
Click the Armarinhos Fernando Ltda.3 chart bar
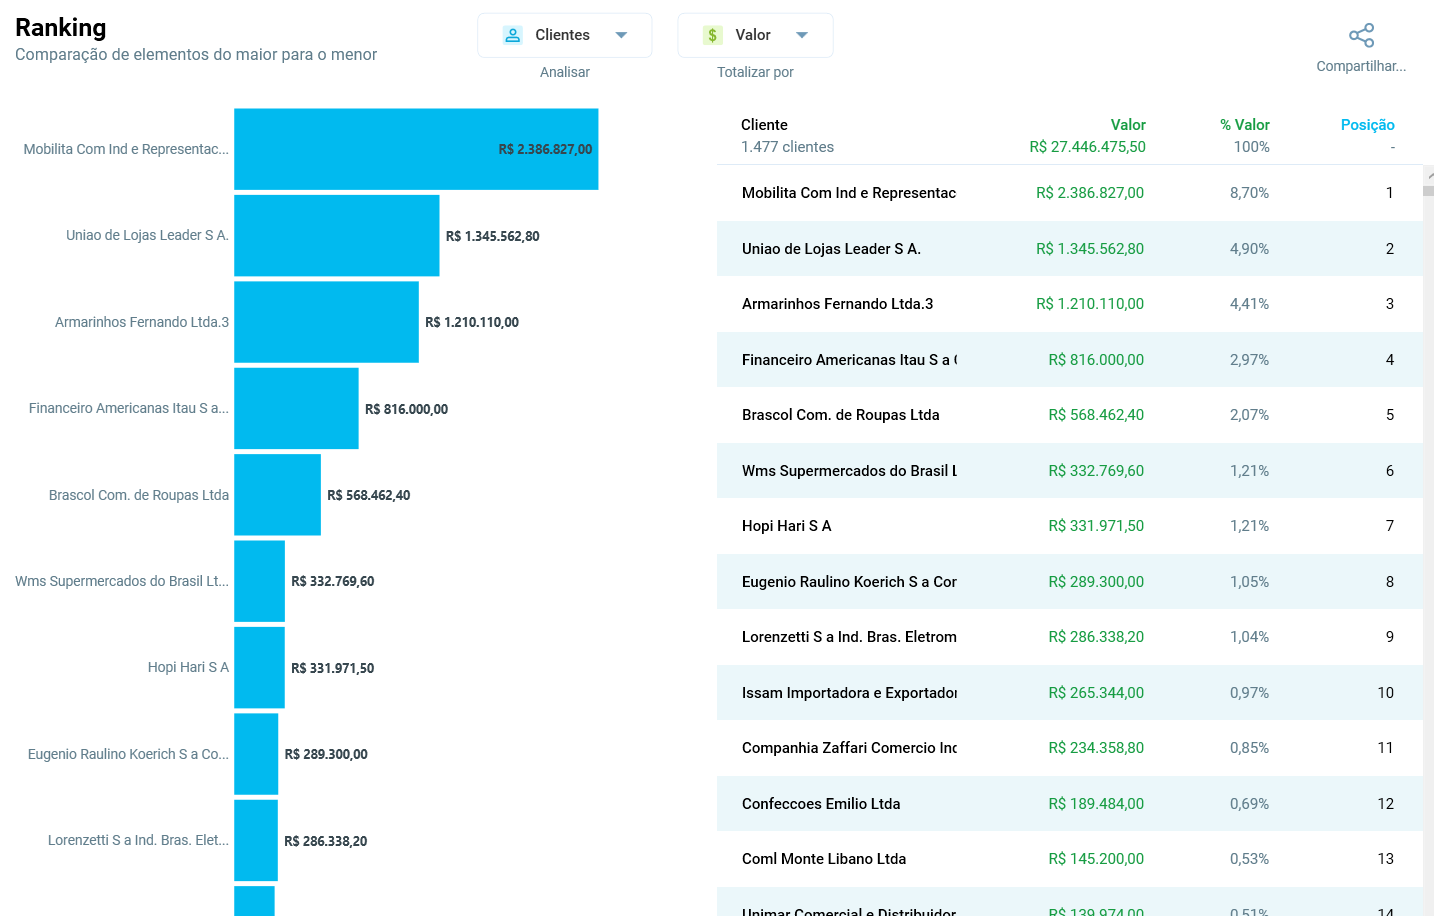pos(326,322)
